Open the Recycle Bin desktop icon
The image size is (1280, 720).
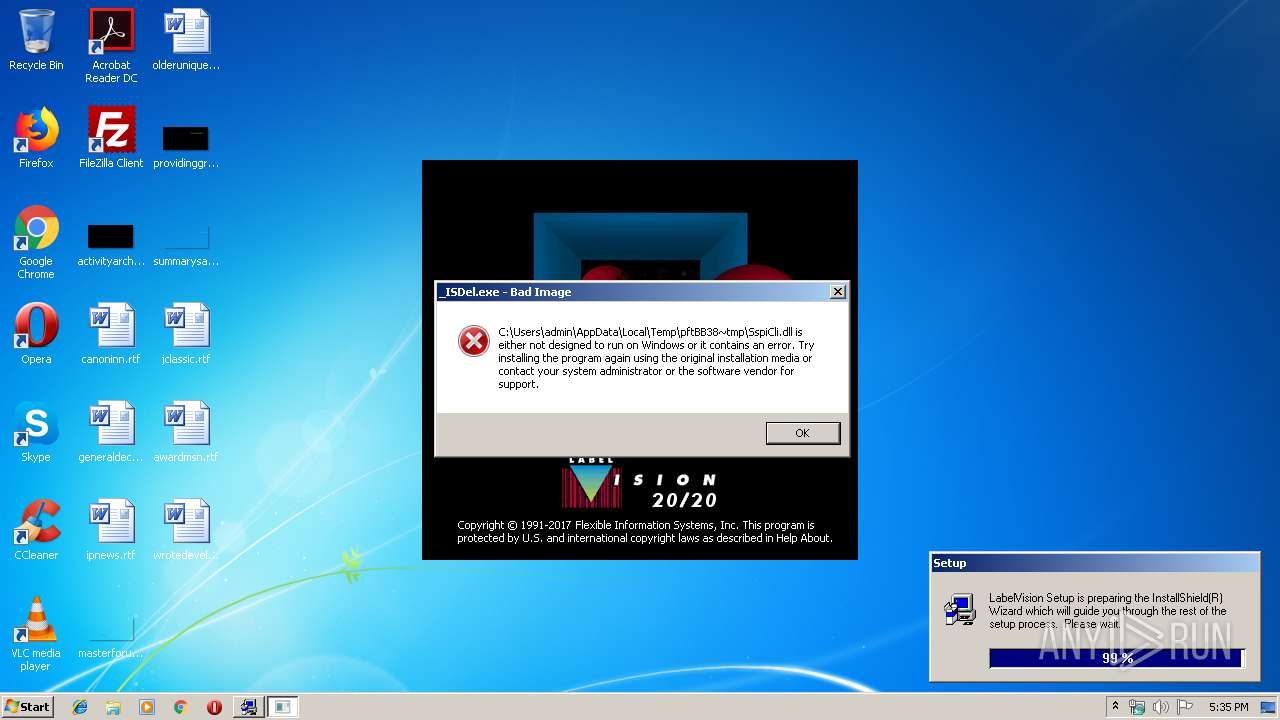coord(36,40)
